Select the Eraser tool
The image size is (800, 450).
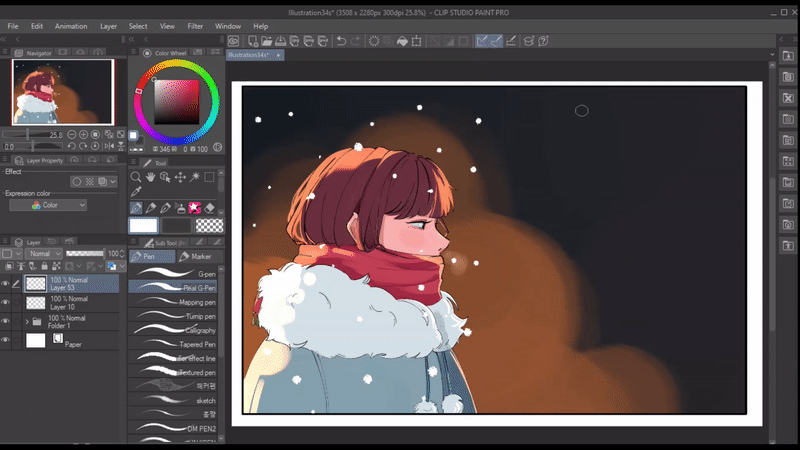[x=209, y=208]
